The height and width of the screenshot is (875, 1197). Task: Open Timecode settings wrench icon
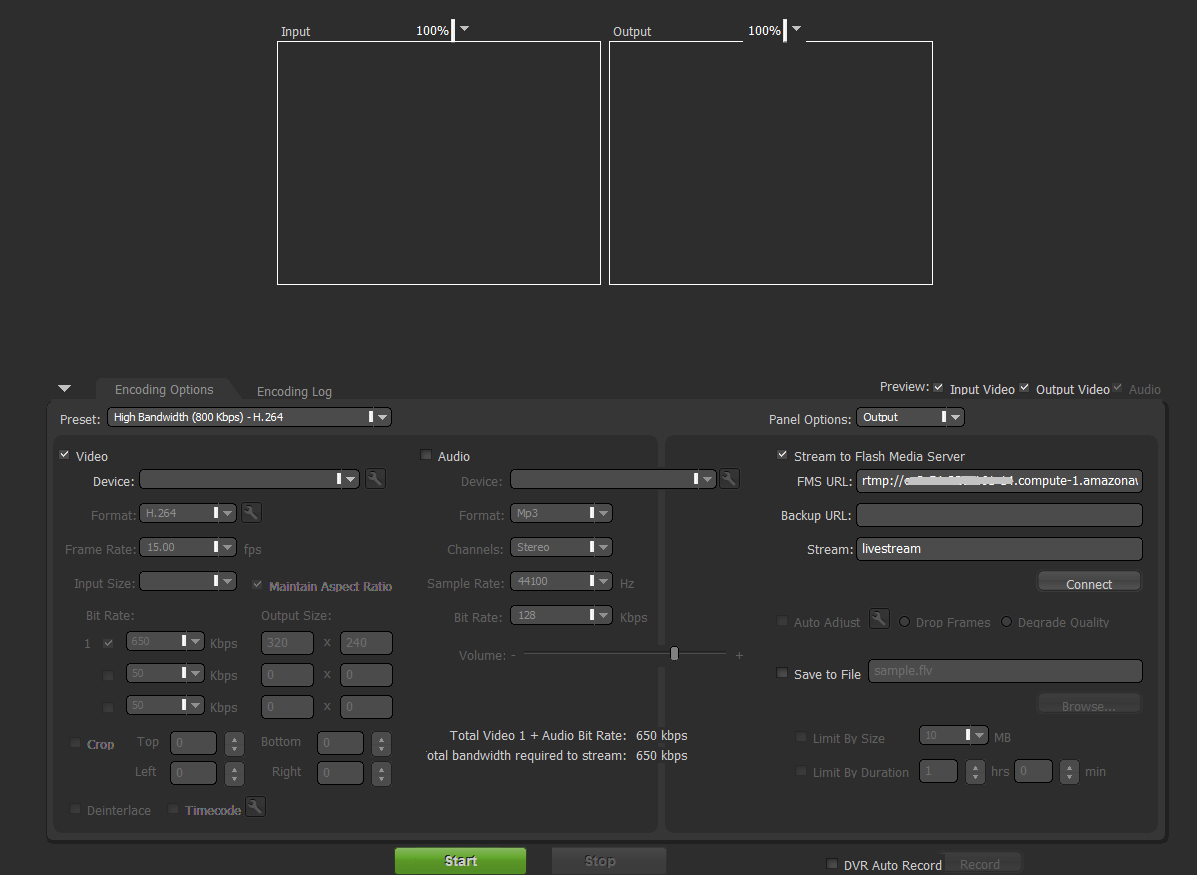coord(256,806)
